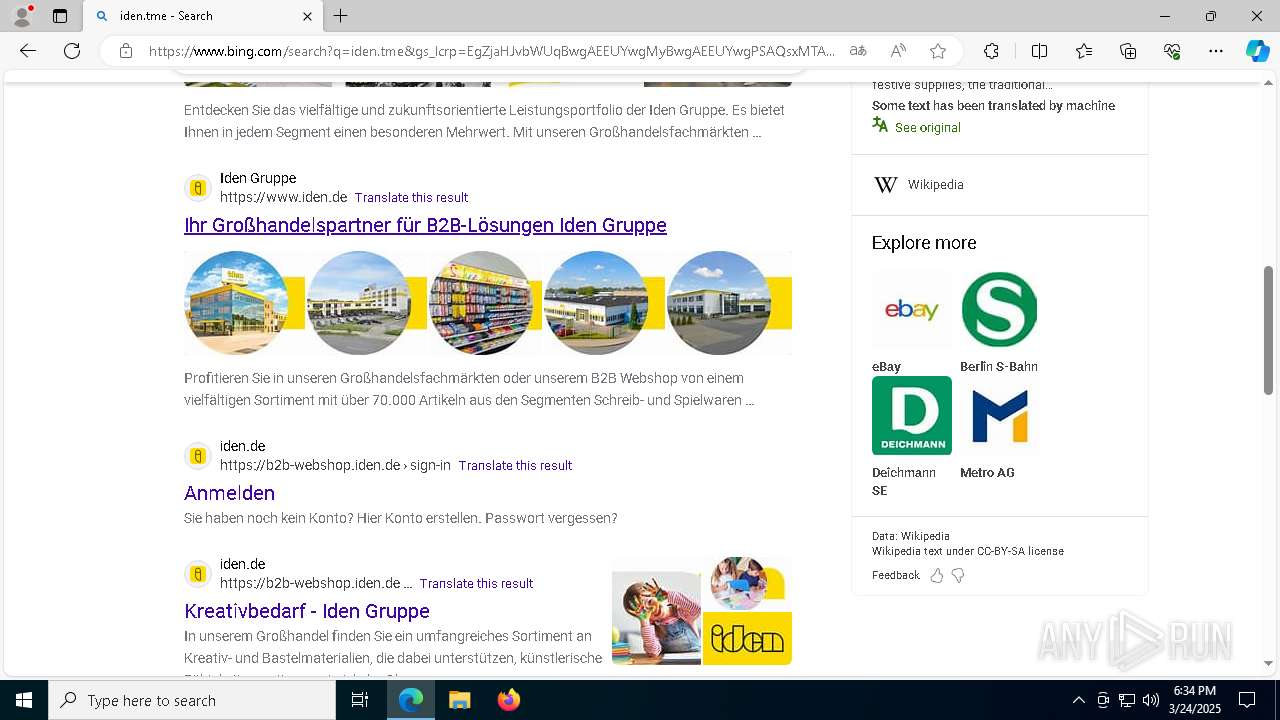Open Collections panel

point(1128,51)
